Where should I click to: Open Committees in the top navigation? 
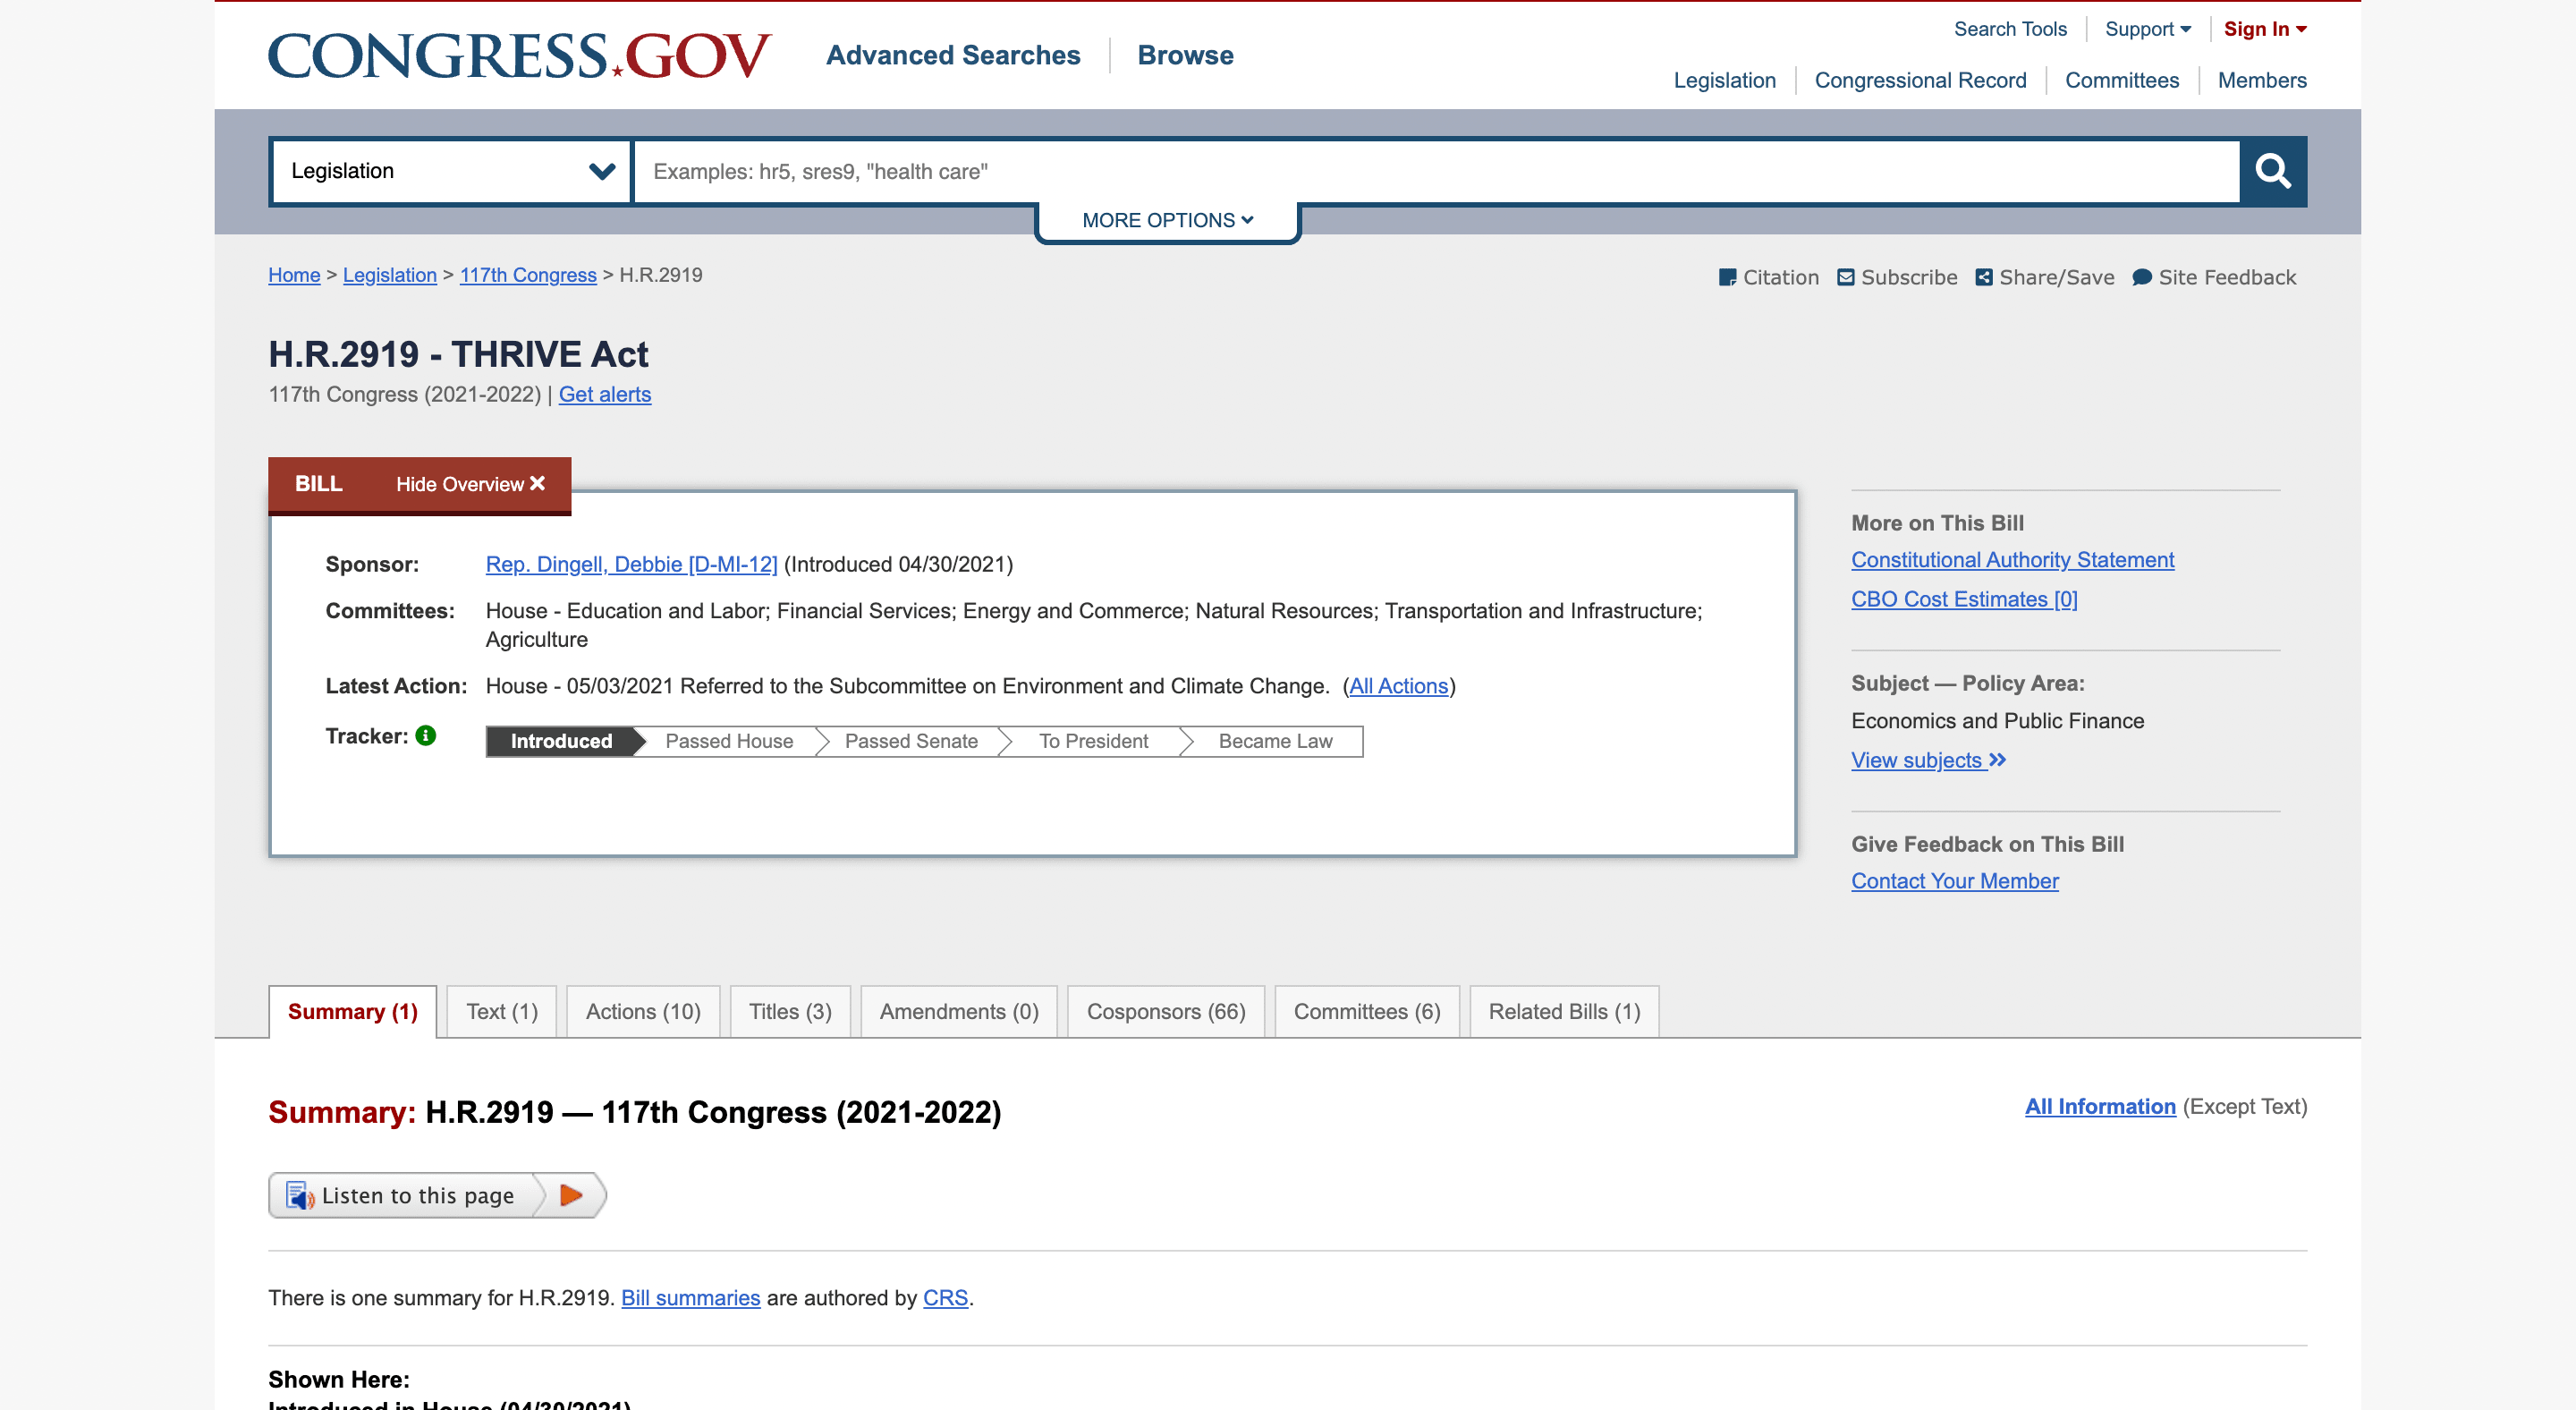2122,80
